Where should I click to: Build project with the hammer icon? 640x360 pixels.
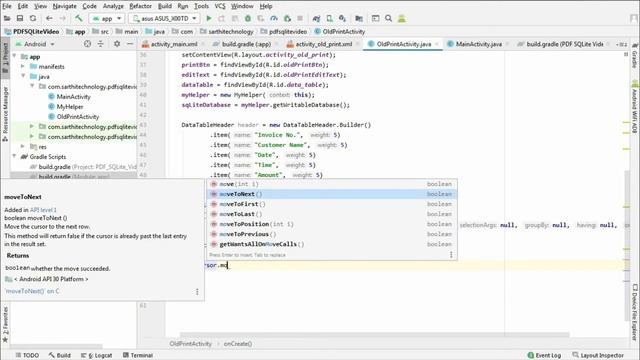point(79,18)
